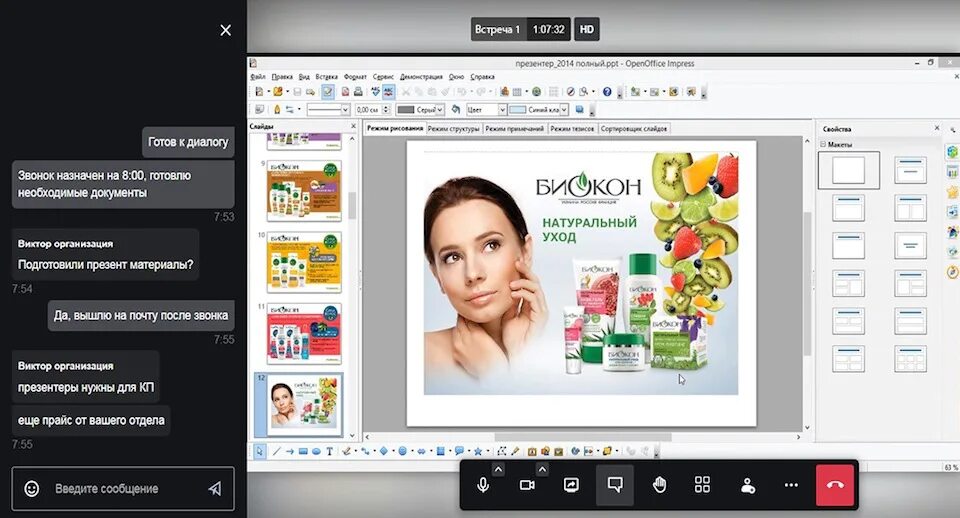This screenshot has width=960, height=518.
Task: Export directly as PDF icon
Action: coord(345,92)
